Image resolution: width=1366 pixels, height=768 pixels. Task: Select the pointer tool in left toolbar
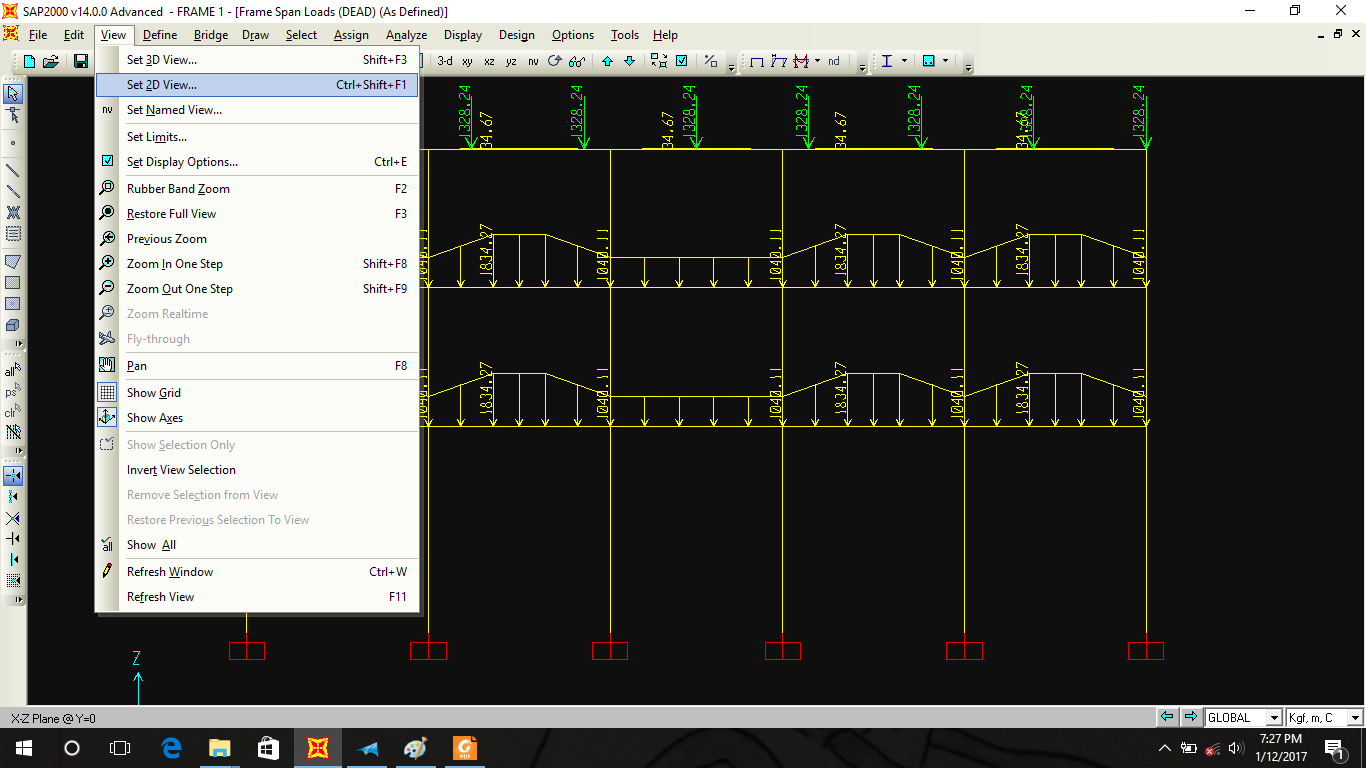(13, 93)
